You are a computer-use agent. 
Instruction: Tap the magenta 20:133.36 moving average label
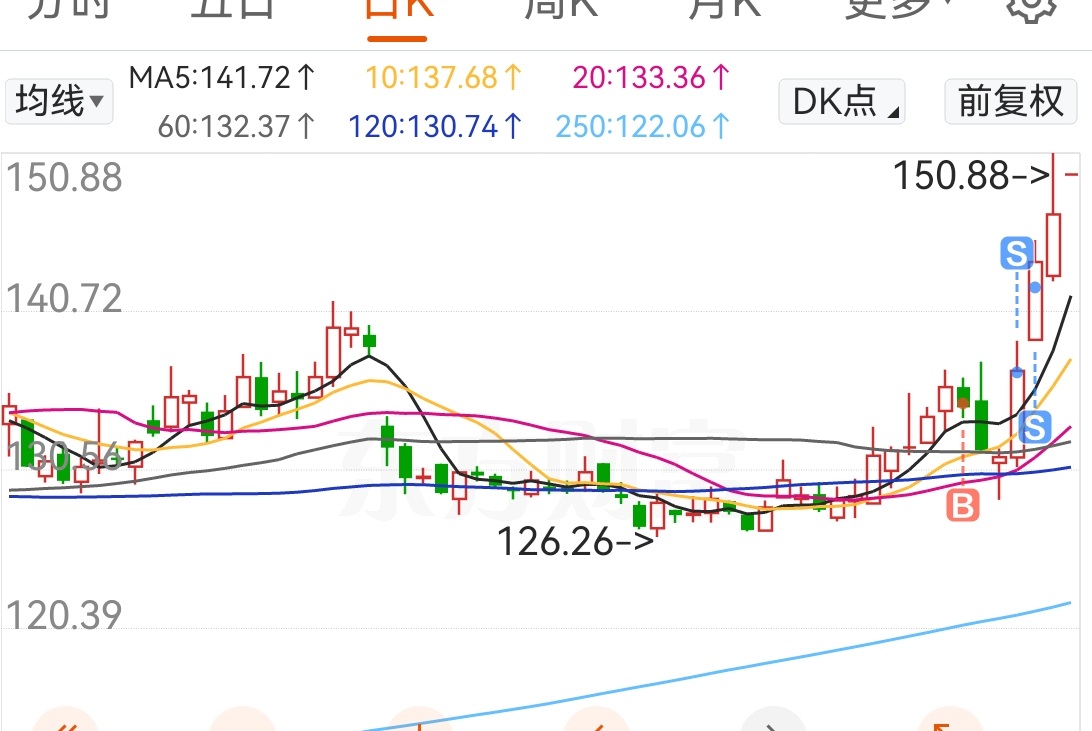[x=651, y=77]
